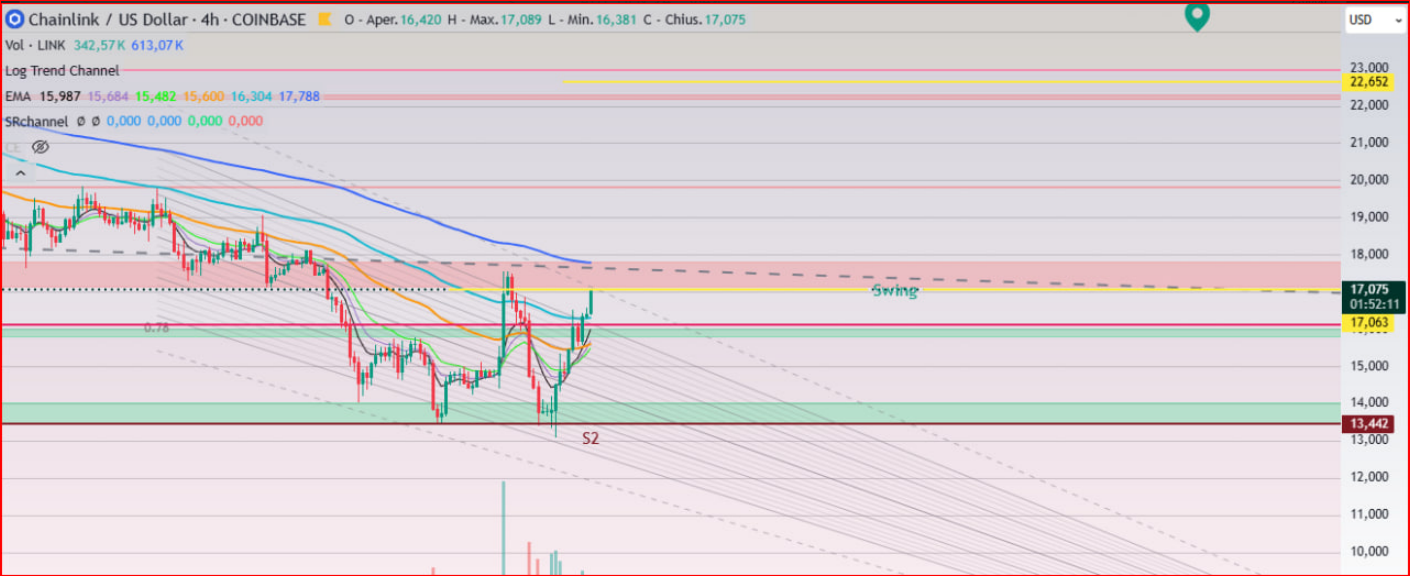This screenshot has height=576, width=1410.
Task: Select the S2 support label on chart
Action: [591, 438]
